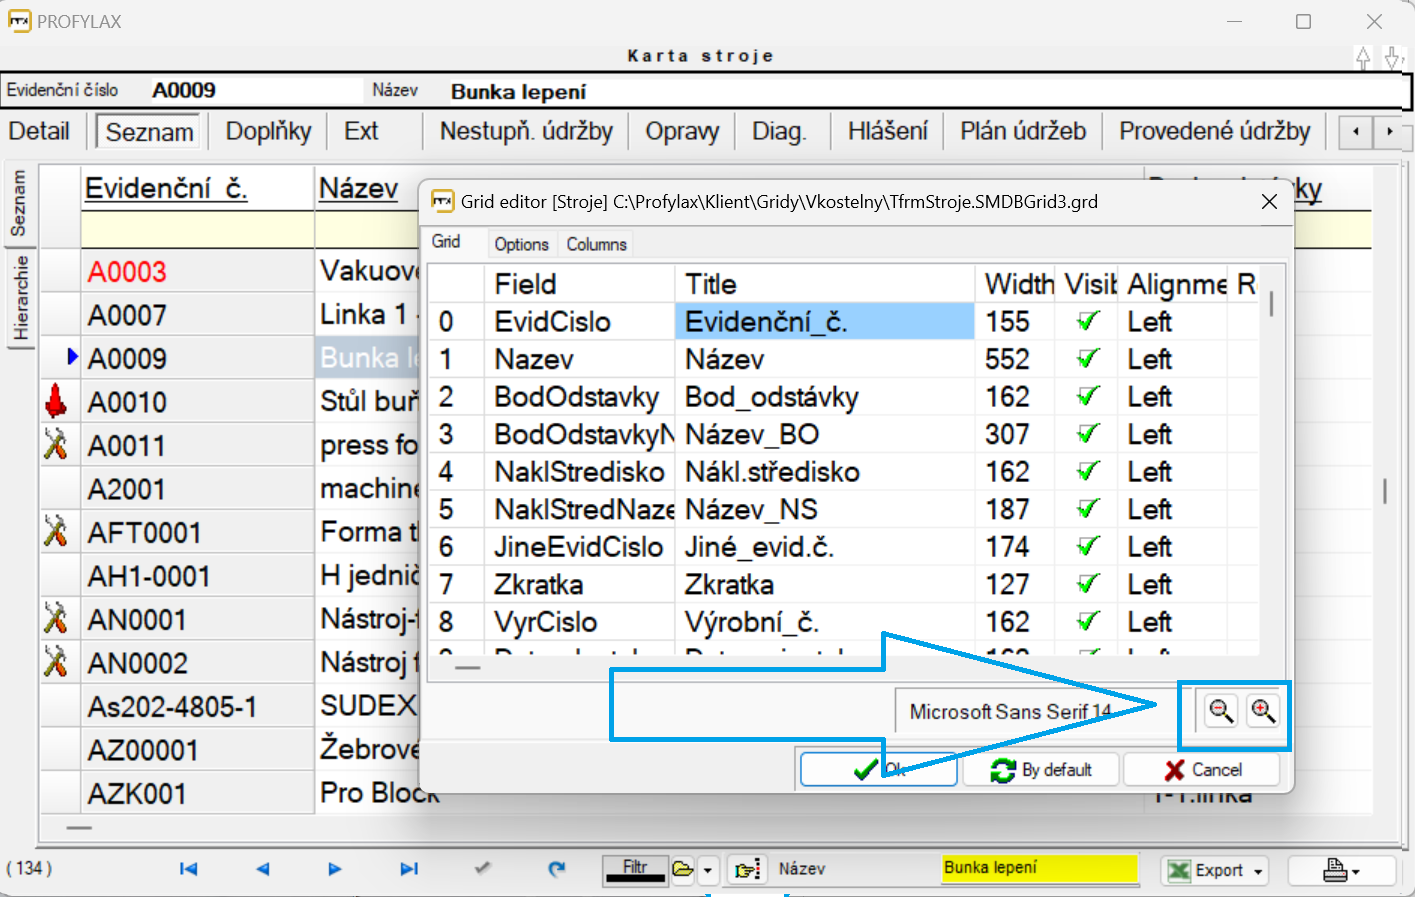Click the zoom in magnifier icon

1263,711
